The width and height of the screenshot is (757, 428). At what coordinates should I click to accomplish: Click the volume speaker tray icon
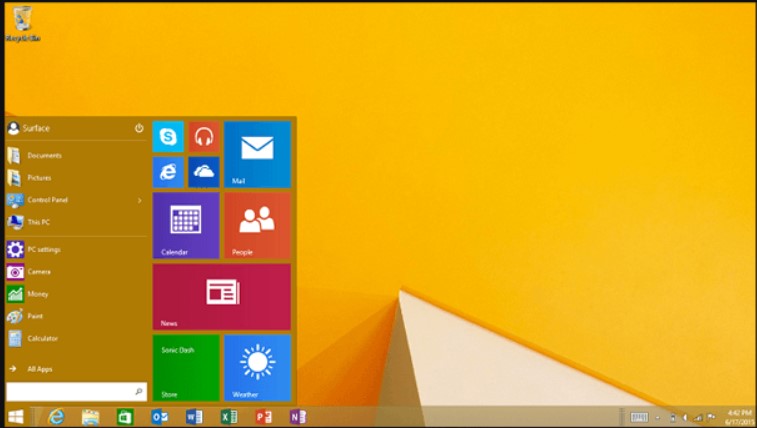tap(685, 418)
